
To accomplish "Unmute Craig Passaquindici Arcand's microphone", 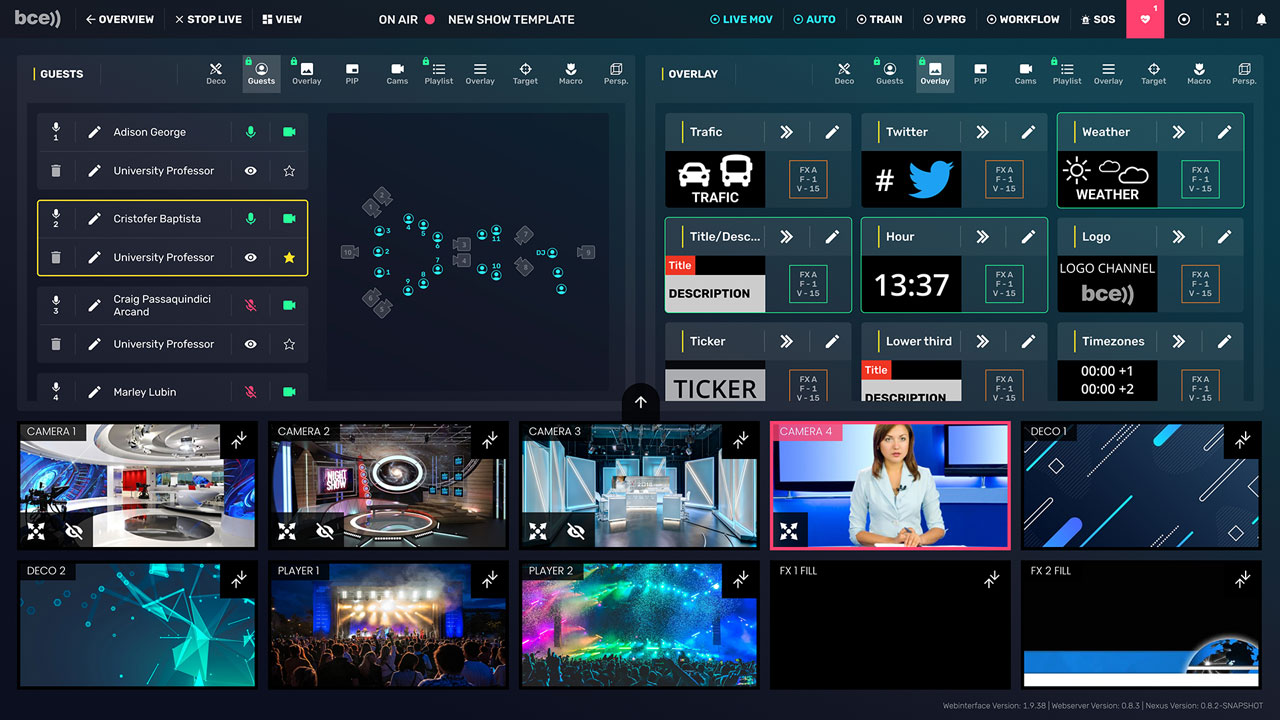I will click(x=251, y=305).
